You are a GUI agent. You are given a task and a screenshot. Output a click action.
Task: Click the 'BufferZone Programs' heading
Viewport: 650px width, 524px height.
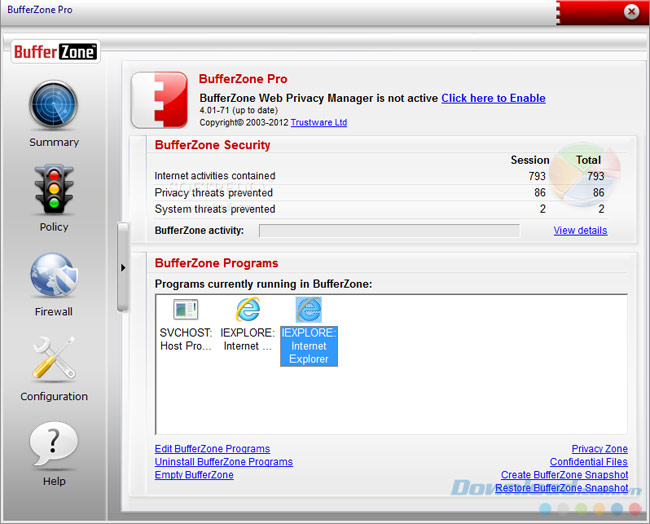[216, 263]
